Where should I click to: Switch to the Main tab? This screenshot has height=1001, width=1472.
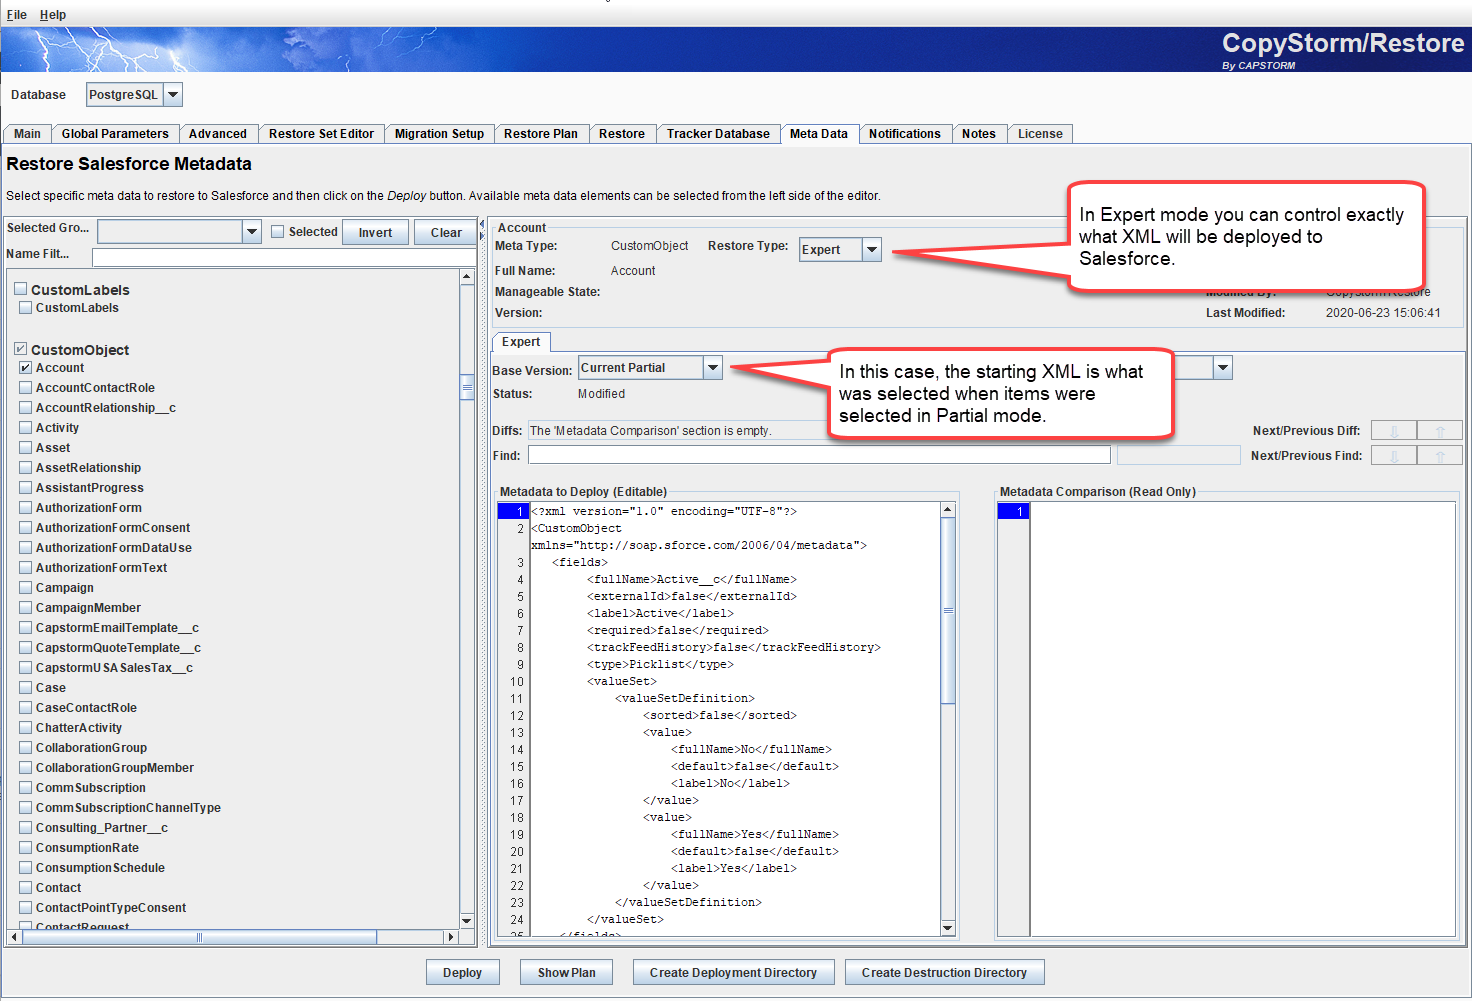click(27, 134)
